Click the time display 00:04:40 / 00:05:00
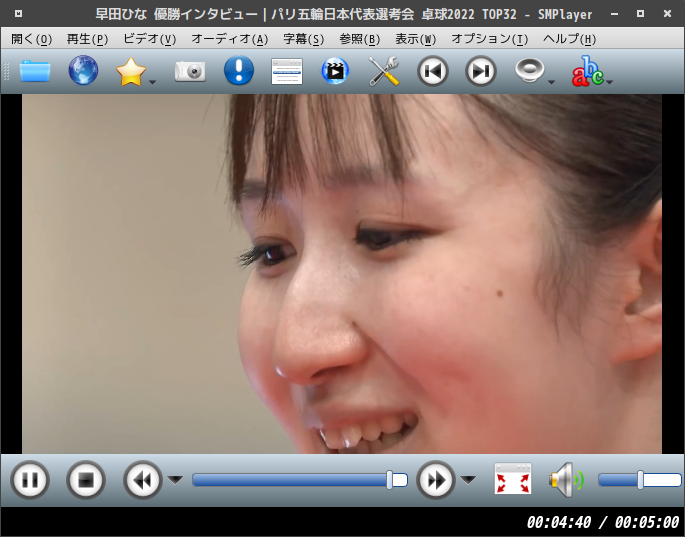 pyautogui.click(x=602, y=522)
